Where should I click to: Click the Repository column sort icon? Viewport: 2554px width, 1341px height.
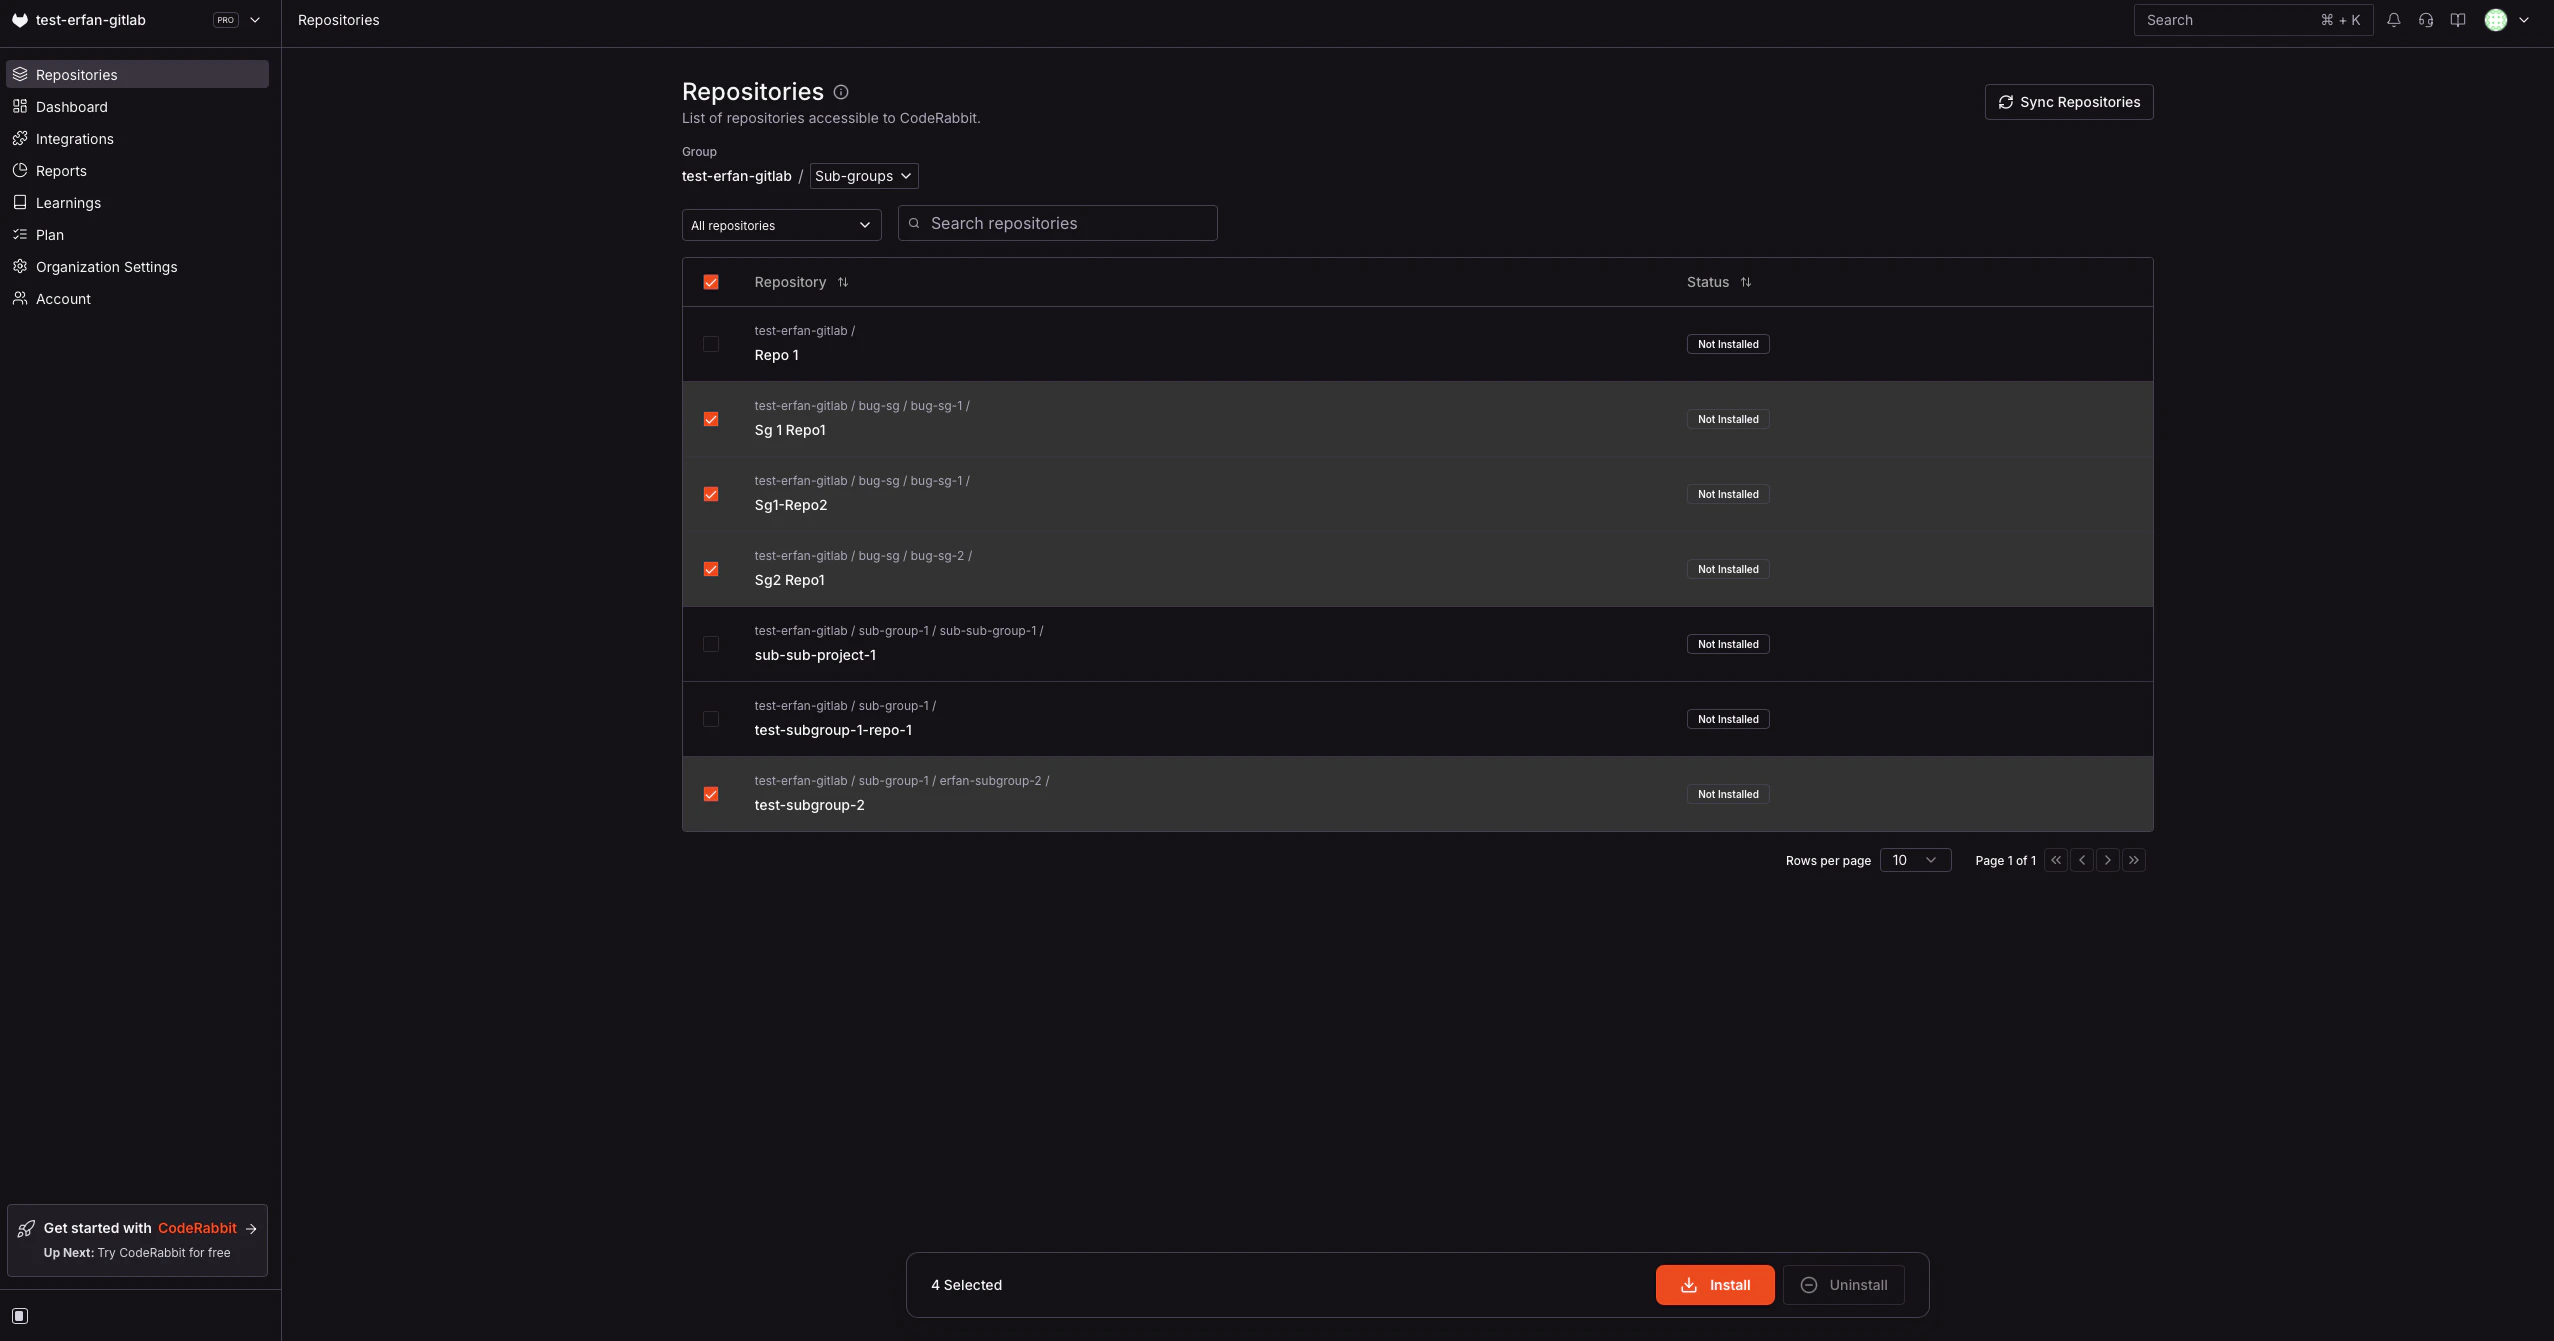point(843,282)
